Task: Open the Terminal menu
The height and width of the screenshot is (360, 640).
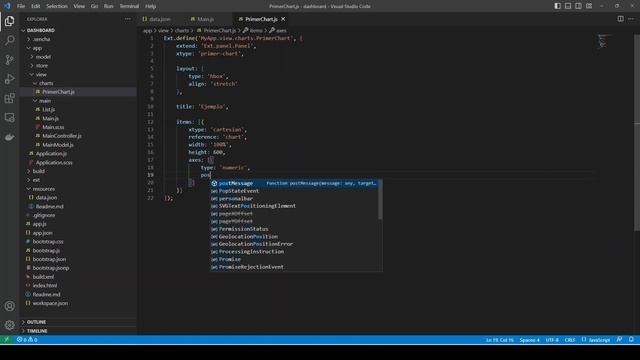Action: pyautogui.click(x=129, y=6)
